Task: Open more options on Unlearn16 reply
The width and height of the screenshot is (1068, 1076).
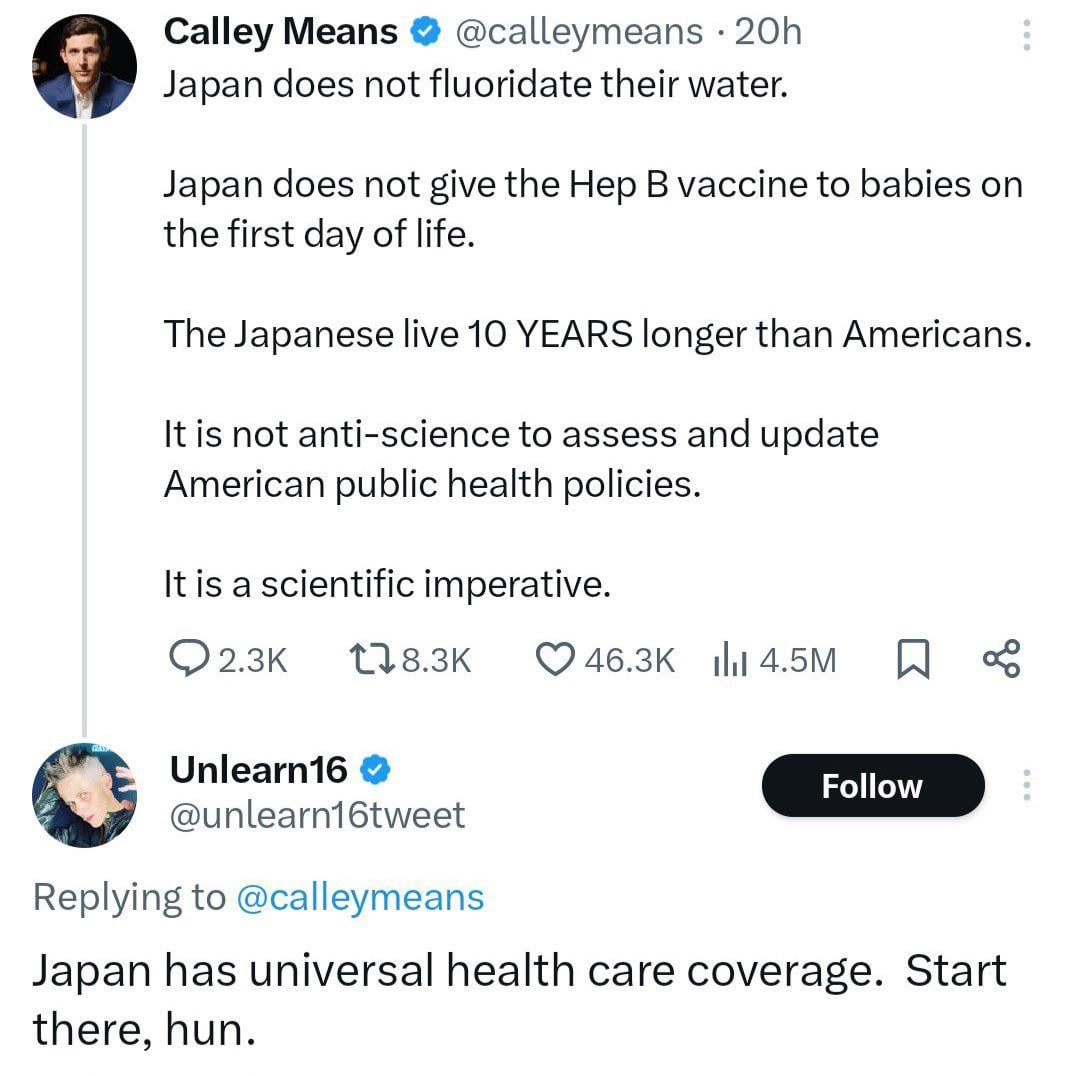Action: (x=1024, y=785)
